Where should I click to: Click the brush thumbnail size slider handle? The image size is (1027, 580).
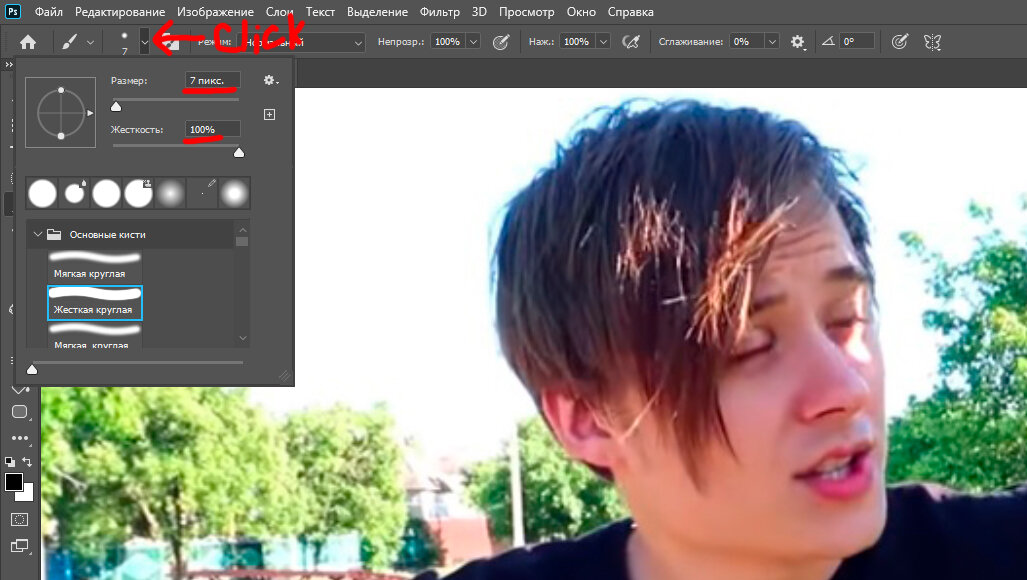point(31,370)
